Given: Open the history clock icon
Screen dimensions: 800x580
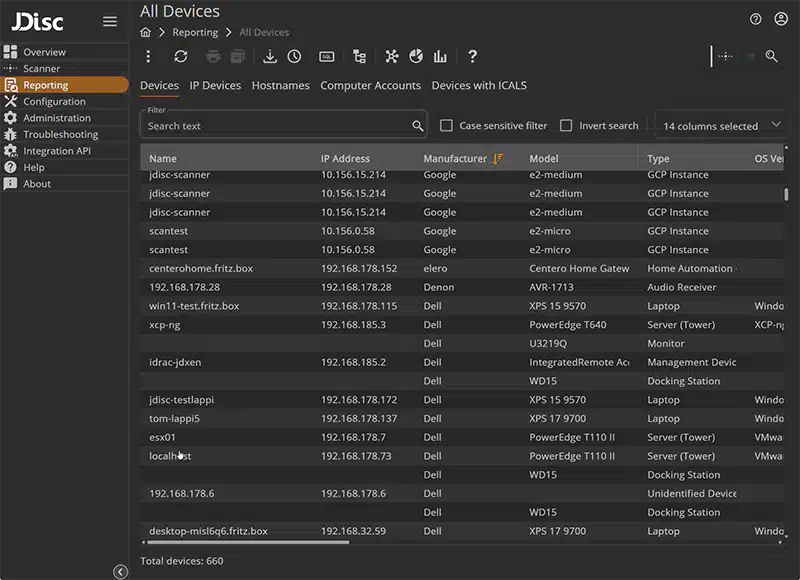Looking at the screenshot, I should tap(294, 57).
